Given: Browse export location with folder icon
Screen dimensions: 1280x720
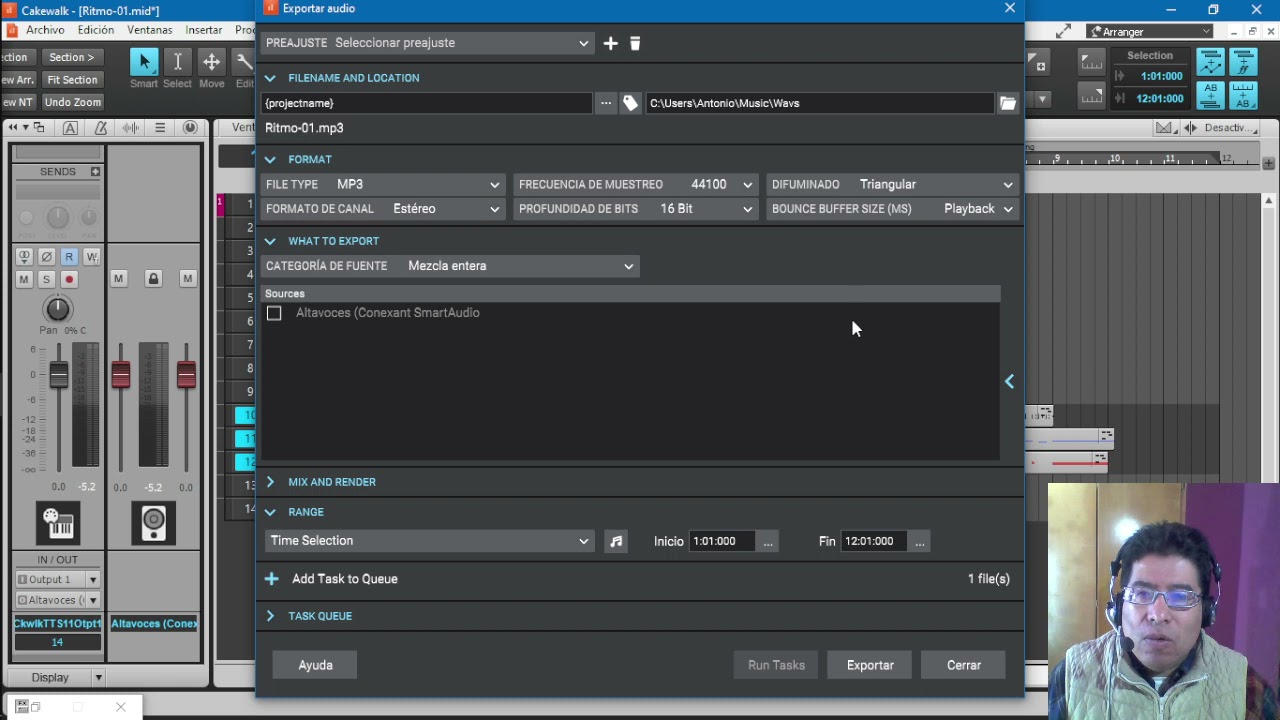Looking at the screenshot, I should tap(1008, 103).
